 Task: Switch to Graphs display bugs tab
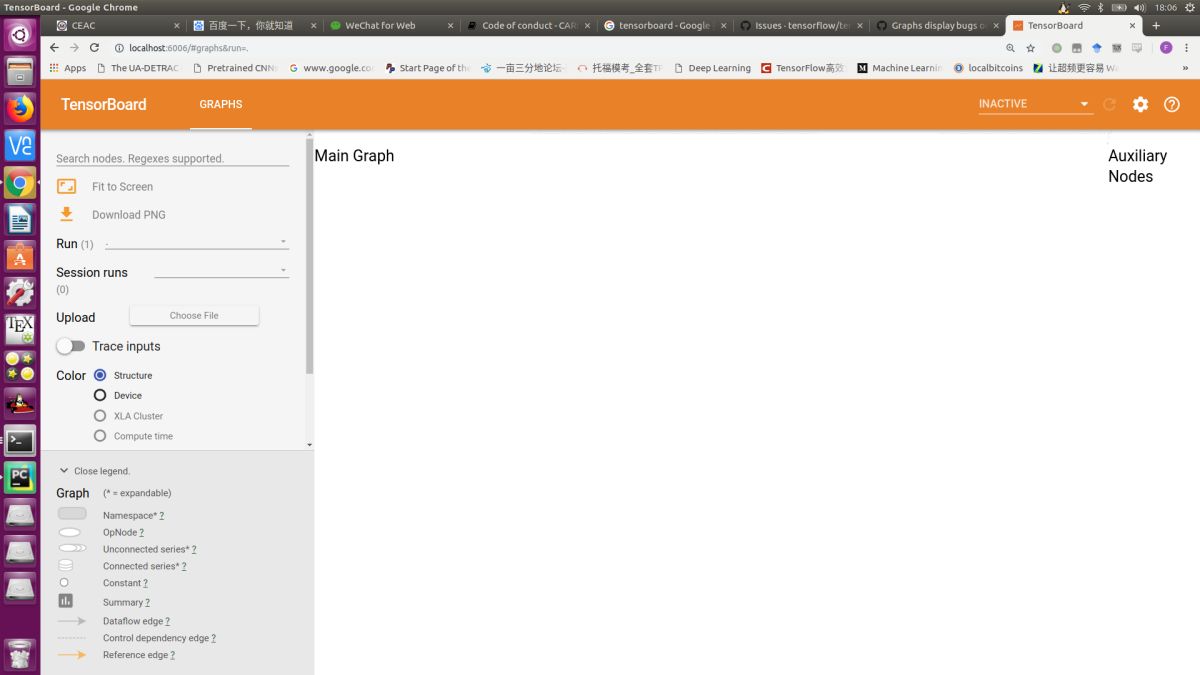click(936, 25)
